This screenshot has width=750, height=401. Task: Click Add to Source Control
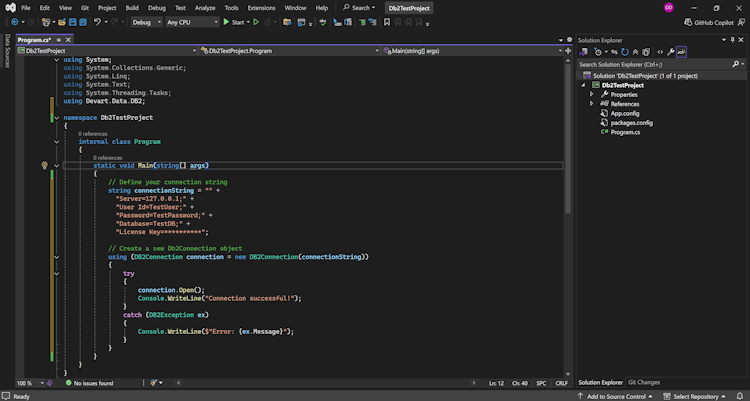(x=618, y=396)
